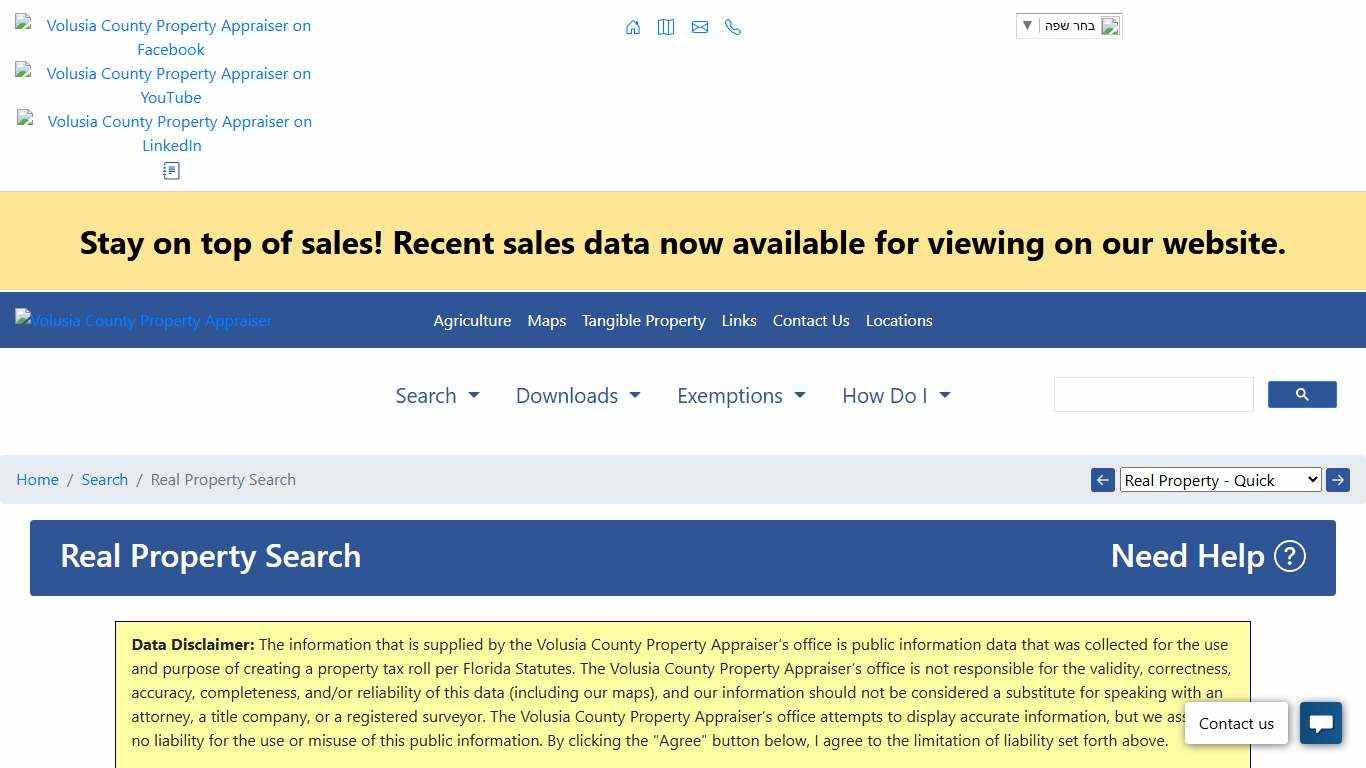Open Need Help via the question mark icon
The height and width of the screenshot is (768, 1366).
tap(1290, 556)
